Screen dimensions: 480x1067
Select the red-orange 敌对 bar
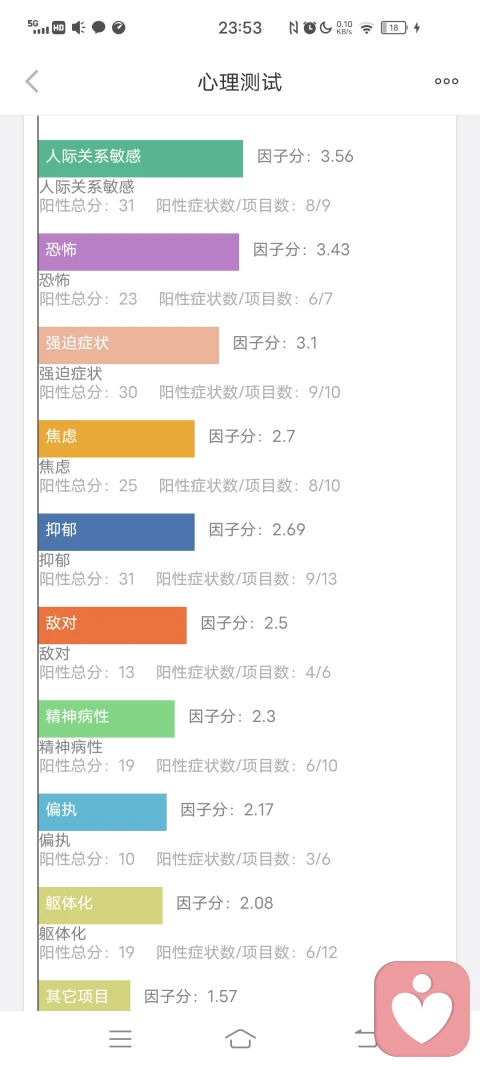[112, 625]
